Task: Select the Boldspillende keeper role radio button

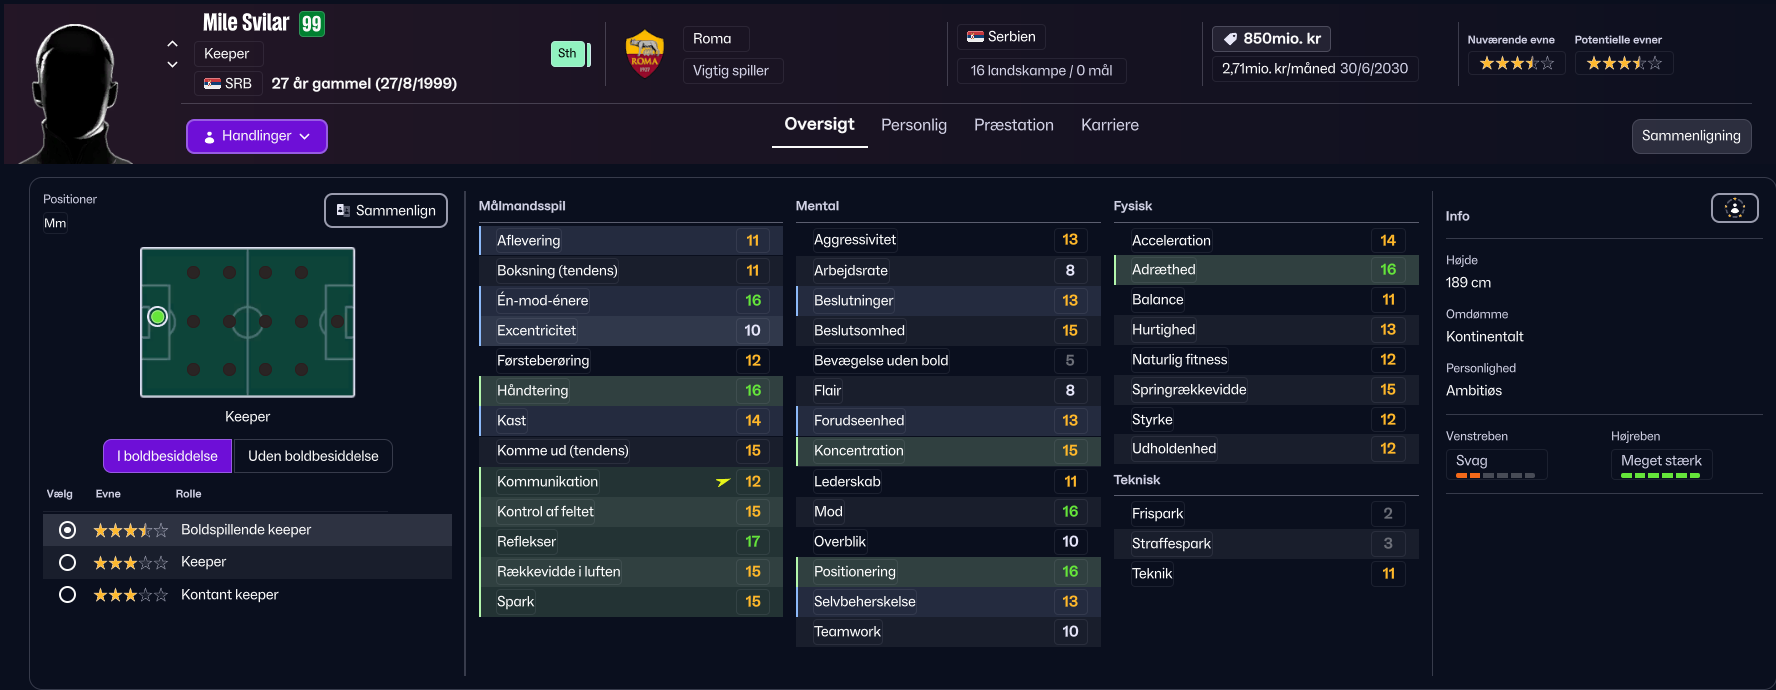Action: pyautogui.click(x=67, y=530)
